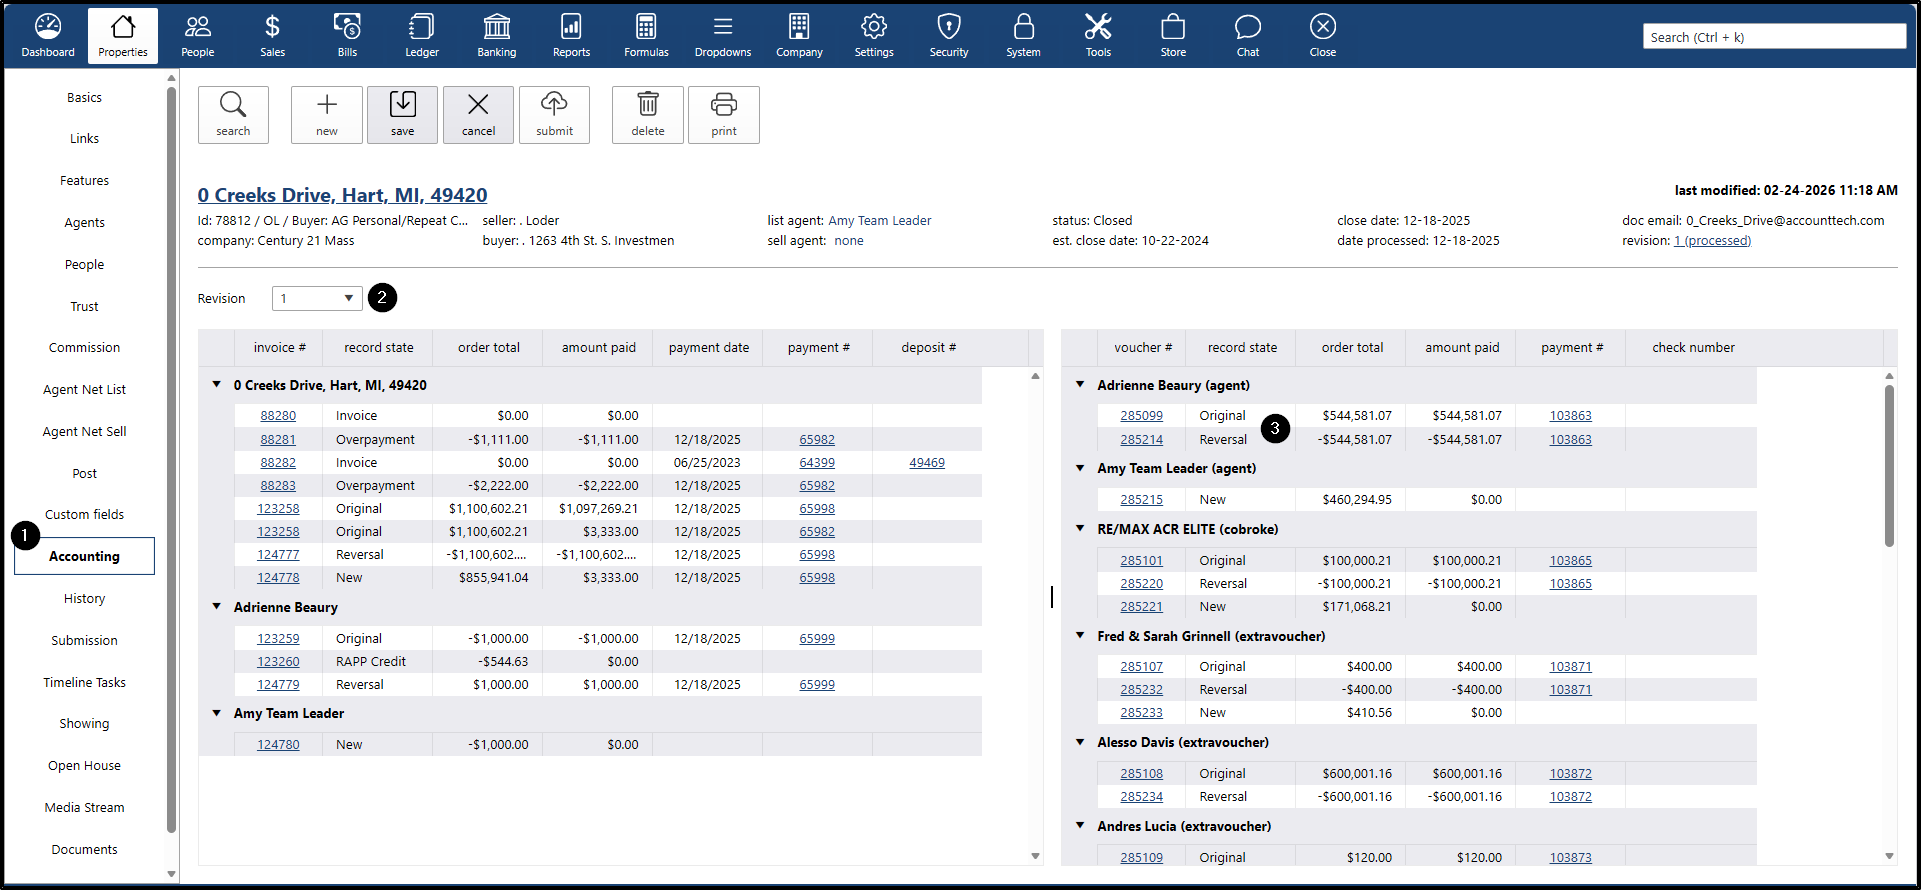This screenshot has height=890, width=1921.
Task: Collapse the Adrienne Beaury (agent) voucher group
Action: coord(1080,385)
